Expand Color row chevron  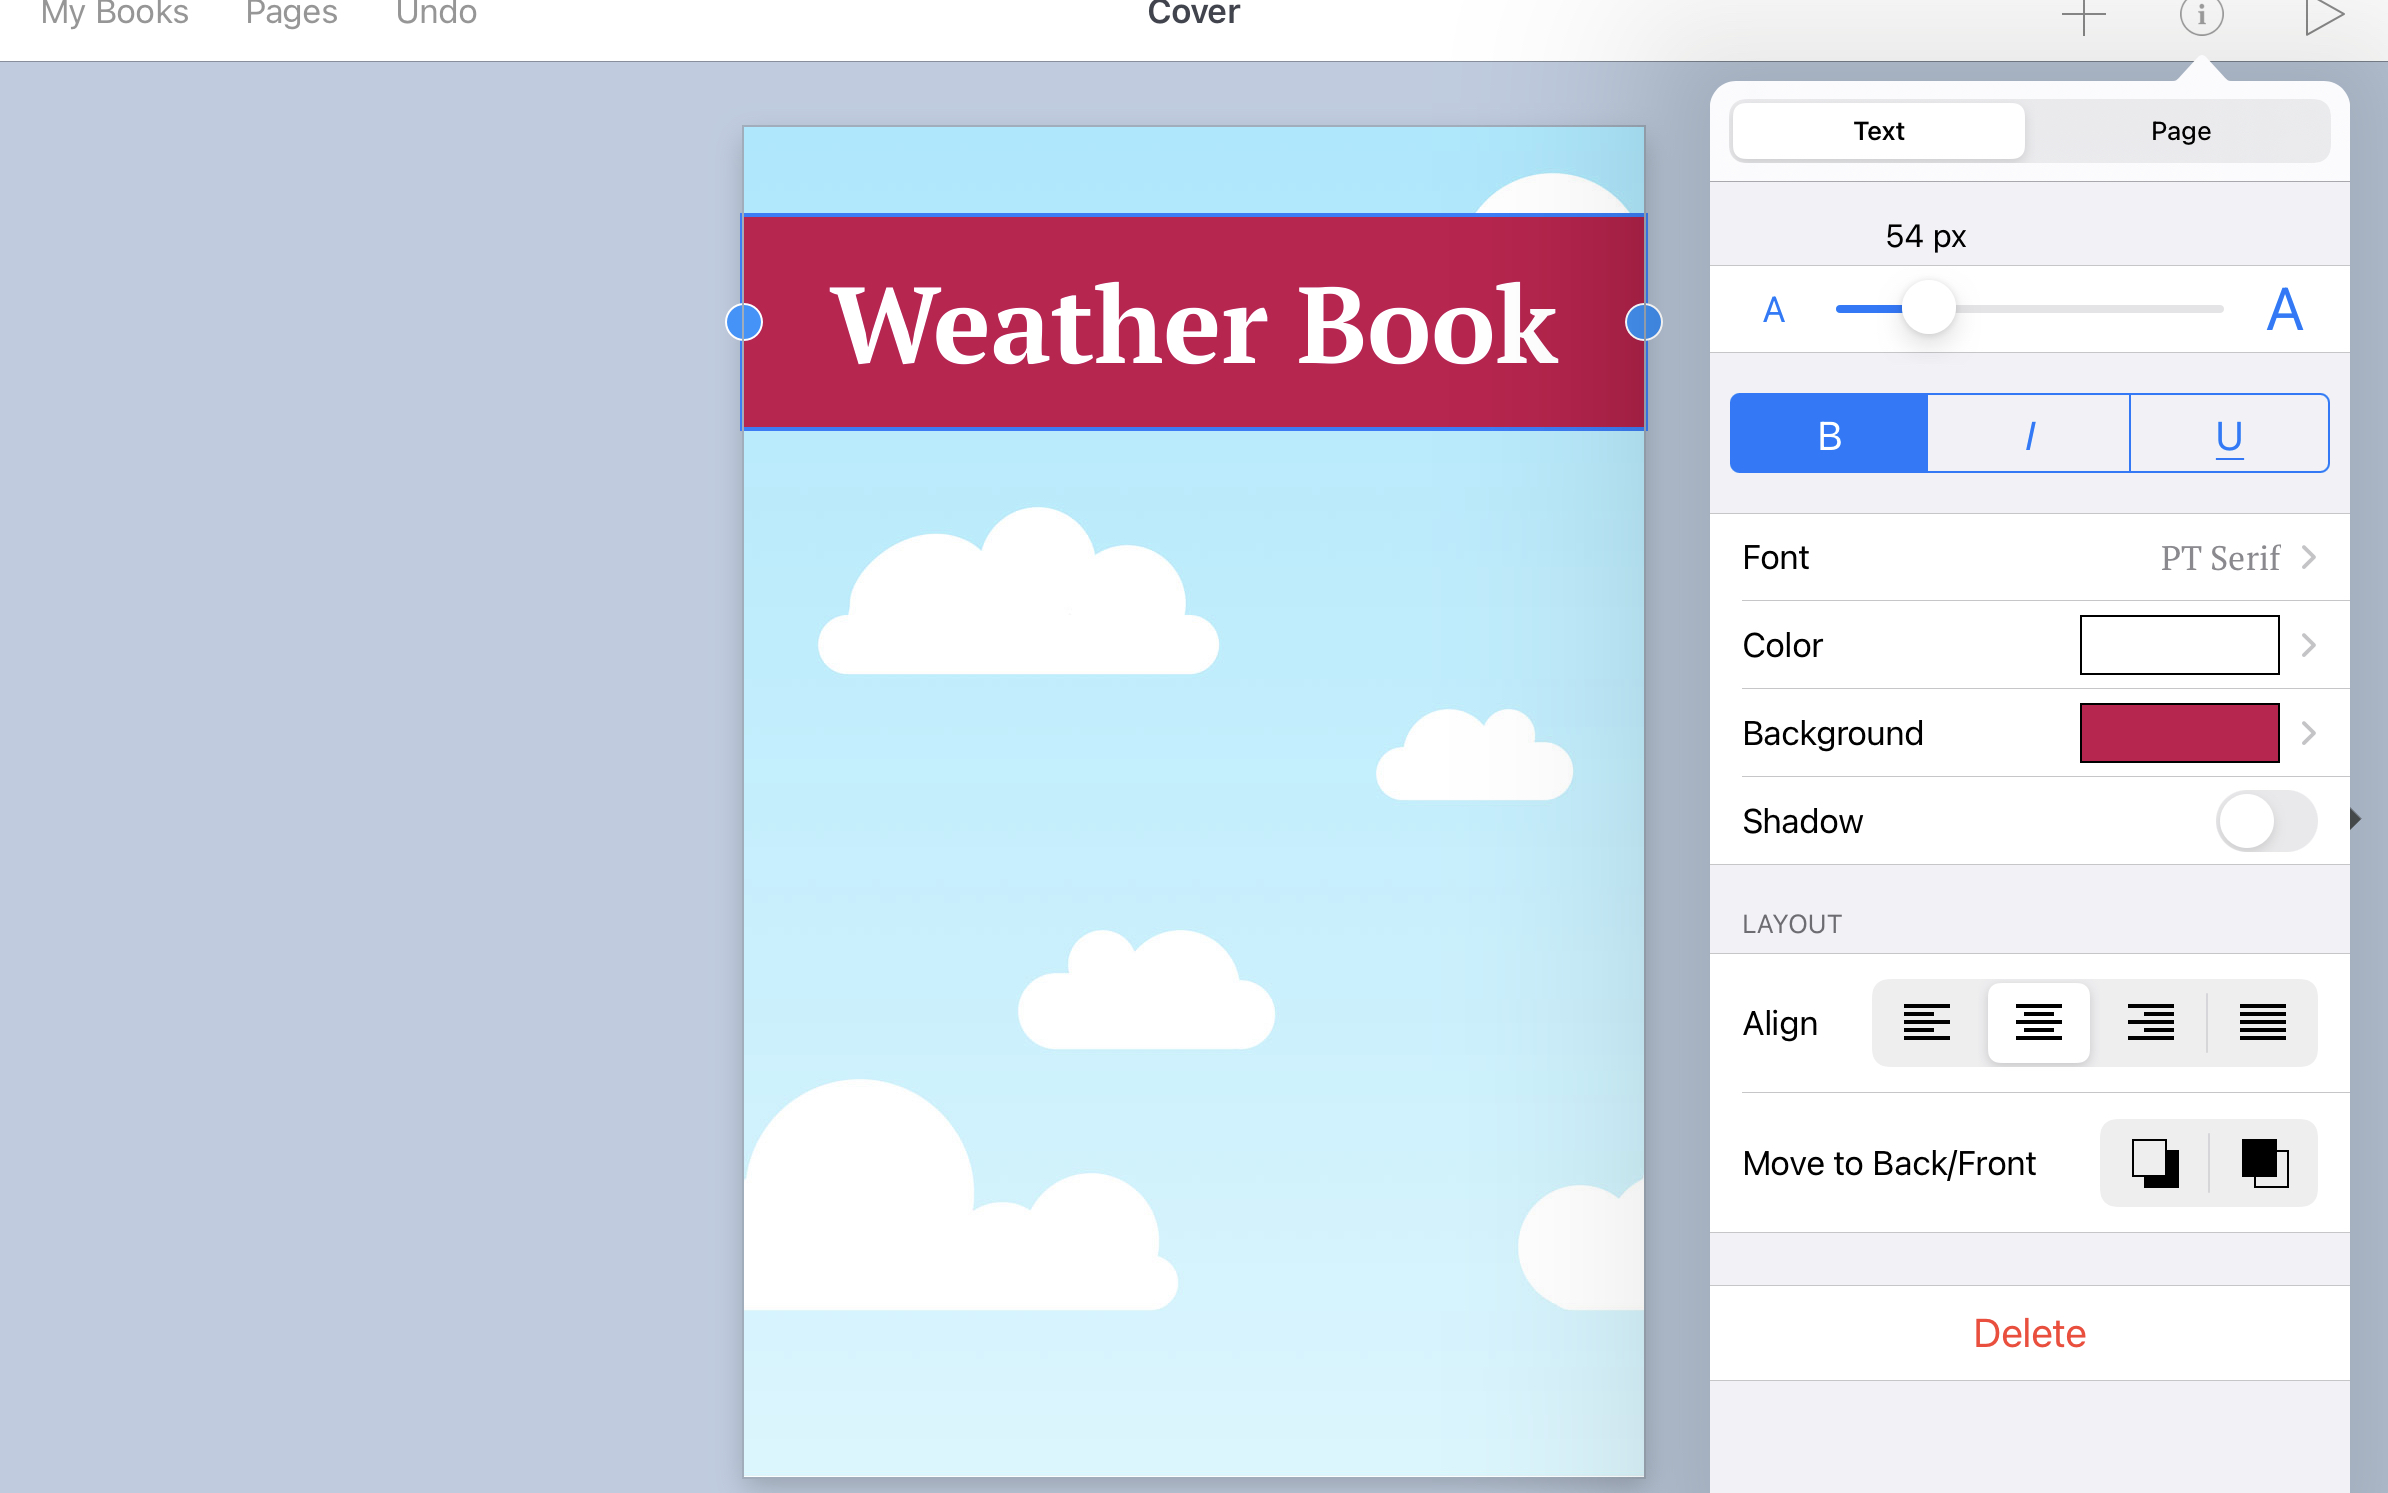pos(2309,645)
